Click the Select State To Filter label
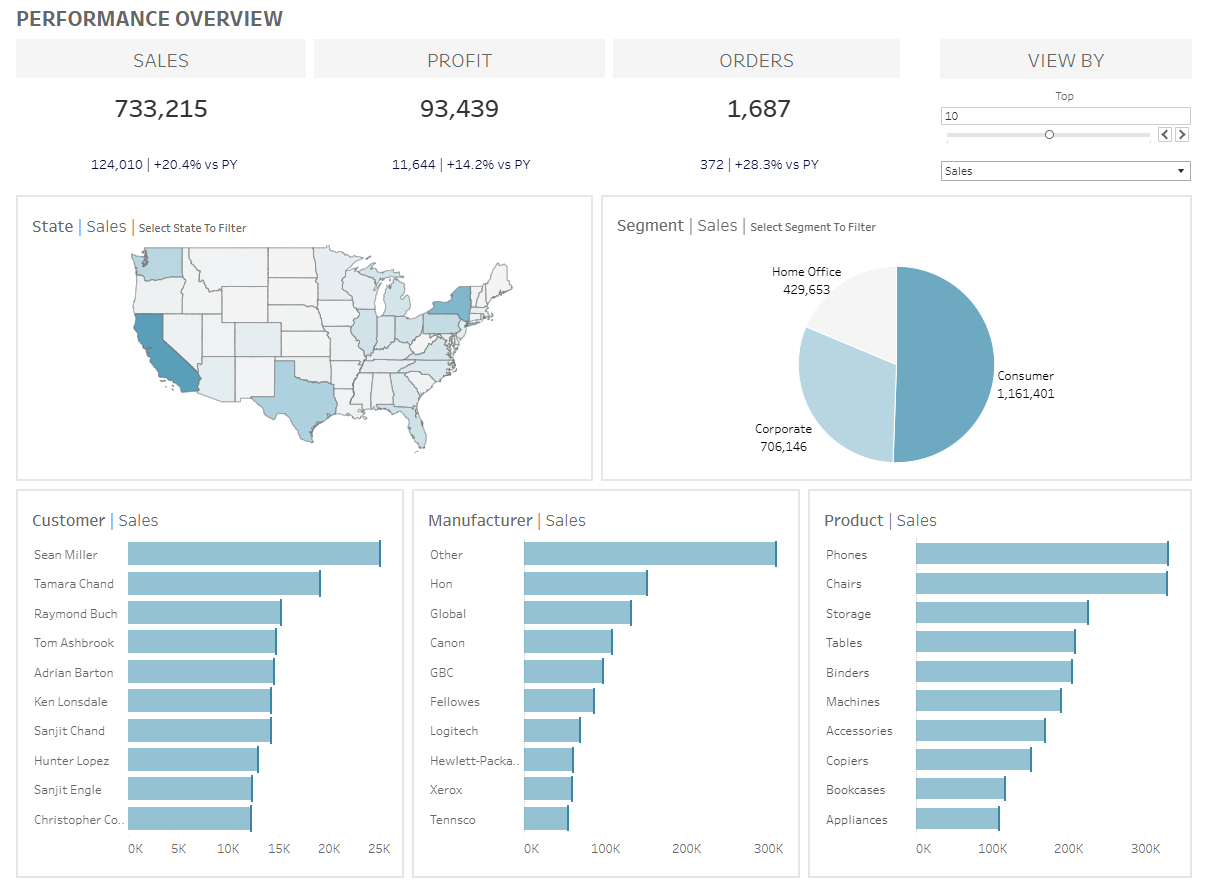Screen dimensions: 1208x884 pos(193,228)
